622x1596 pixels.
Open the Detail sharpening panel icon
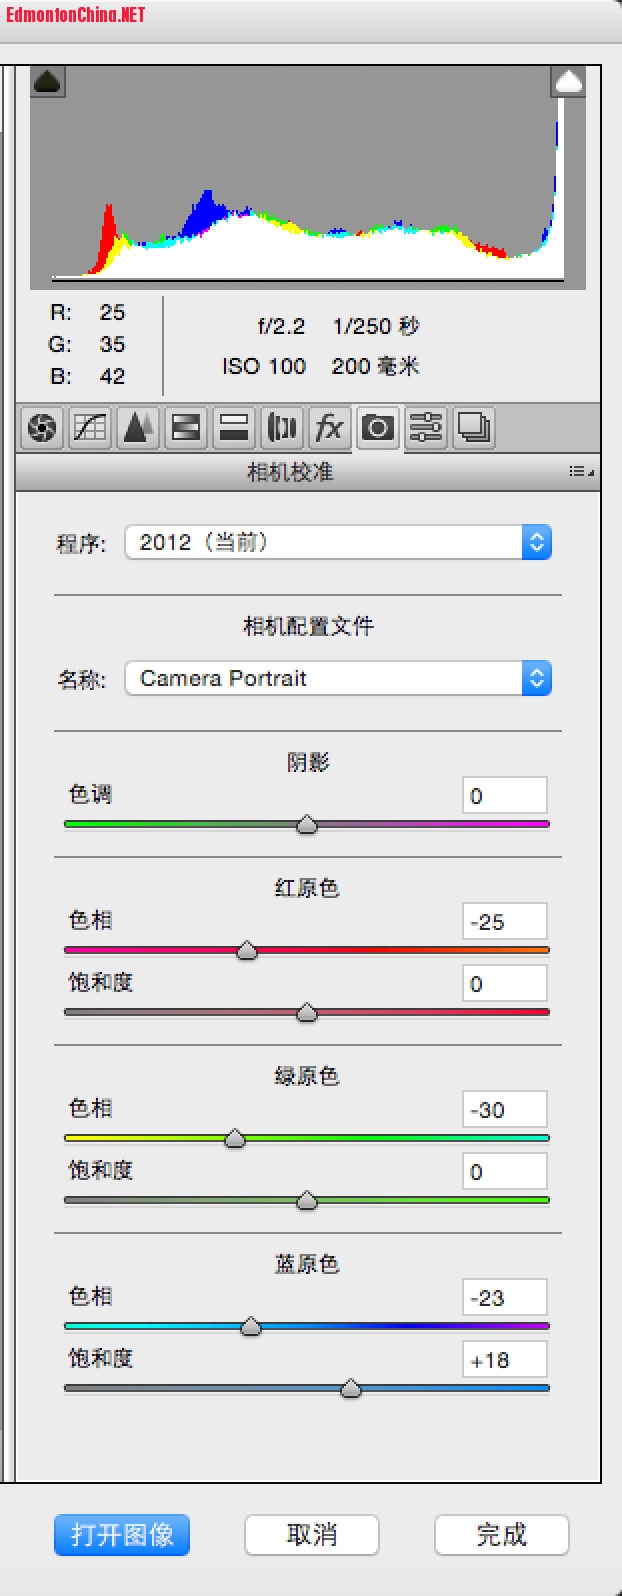138,429
